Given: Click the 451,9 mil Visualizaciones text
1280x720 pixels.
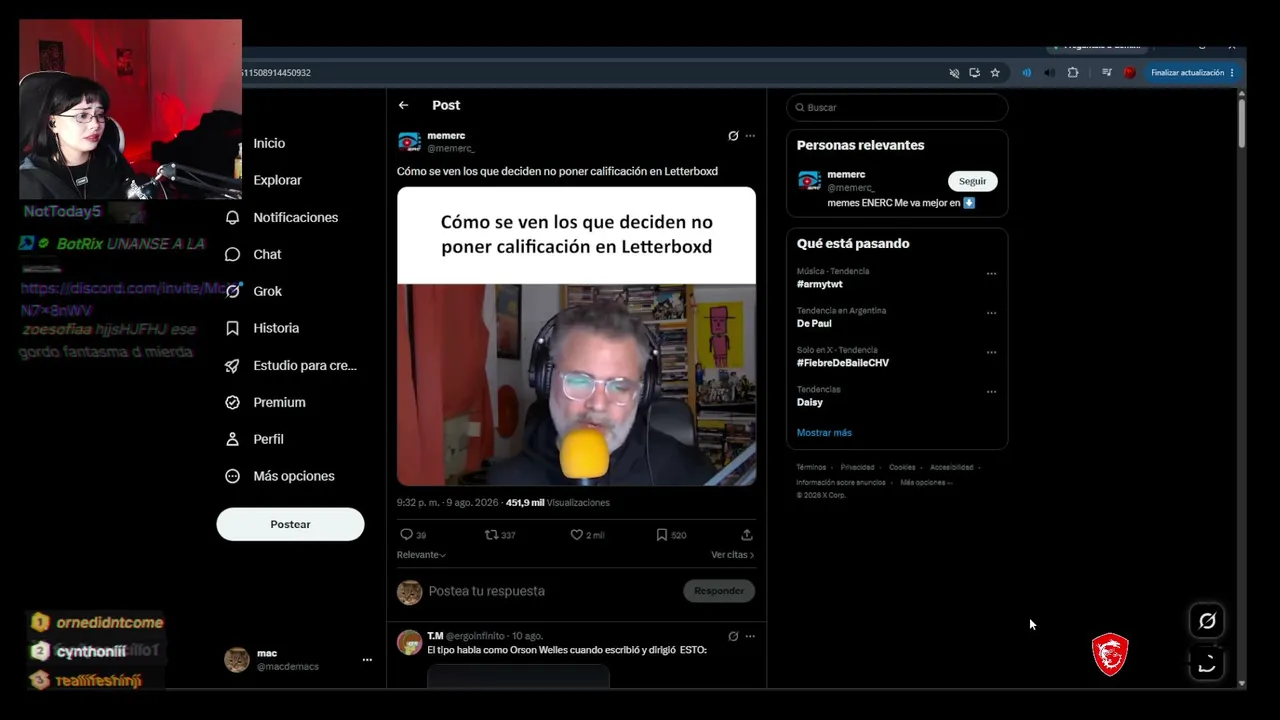Looking at the screenshot, I should pos(557,503).
